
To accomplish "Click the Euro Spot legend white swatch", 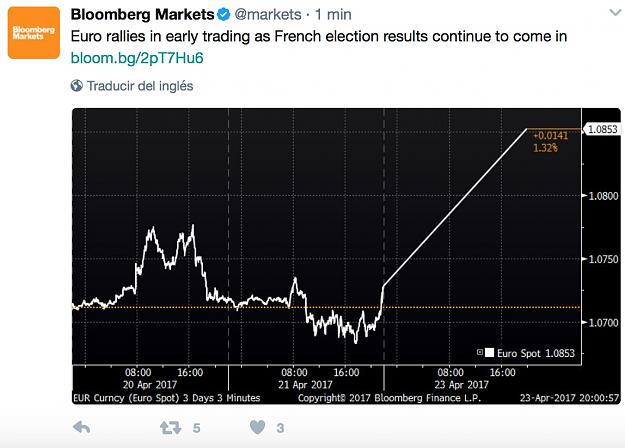I will pyautogui.click(x=489, y=353).
